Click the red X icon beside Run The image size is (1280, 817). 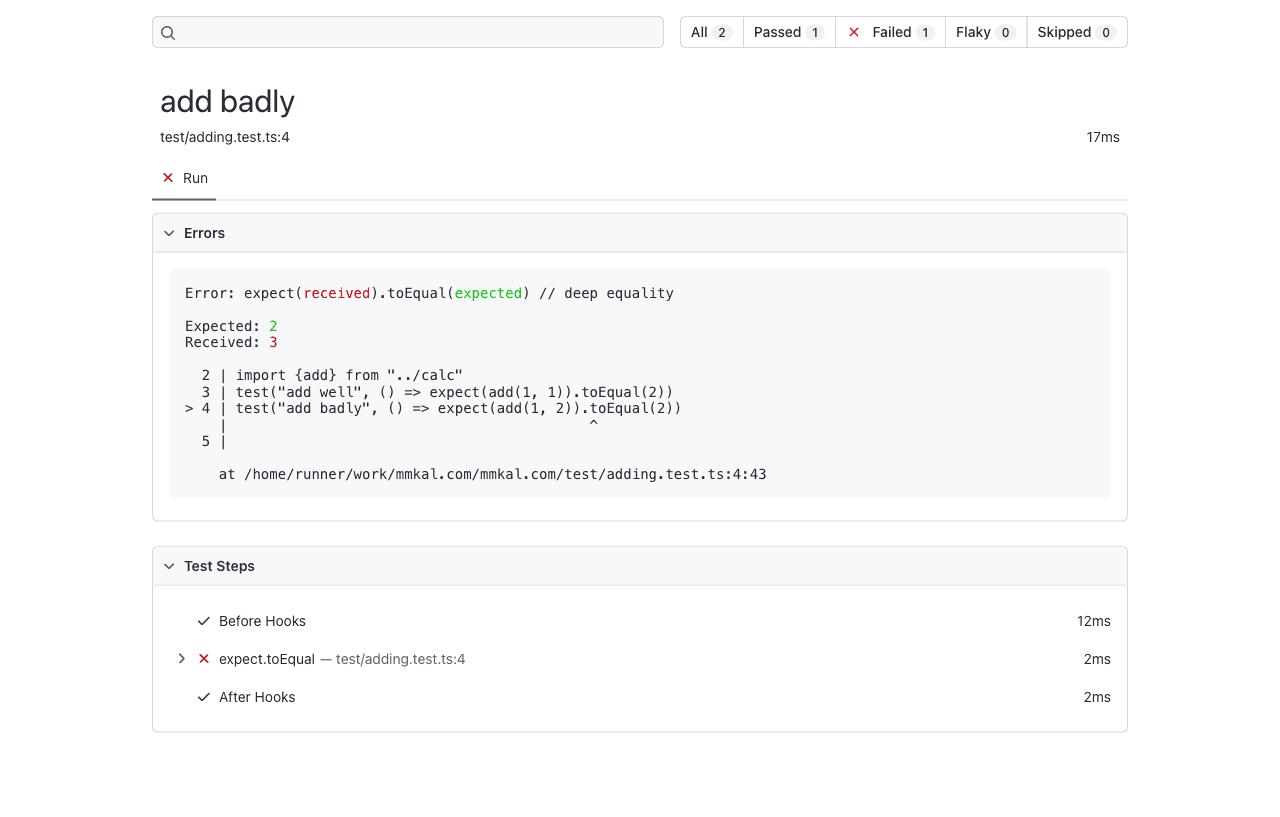(168, 178)
